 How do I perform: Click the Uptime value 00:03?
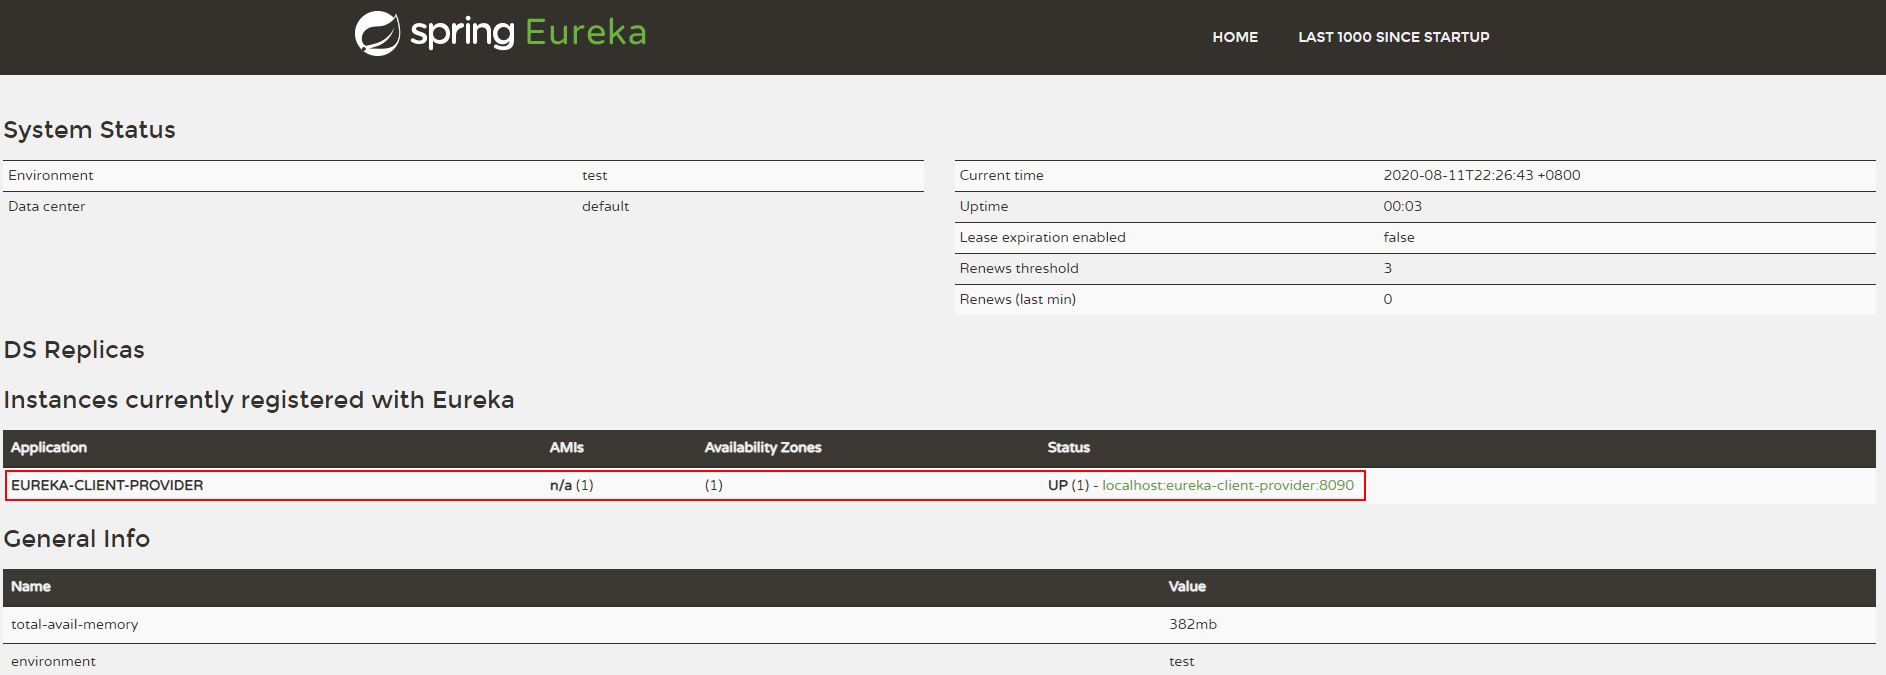1402,206
